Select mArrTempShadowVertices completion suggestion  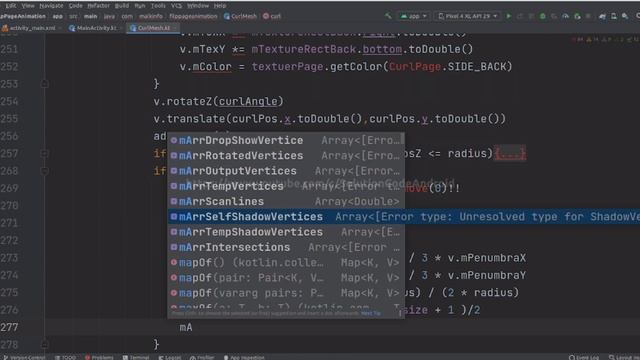pos(286,232)
